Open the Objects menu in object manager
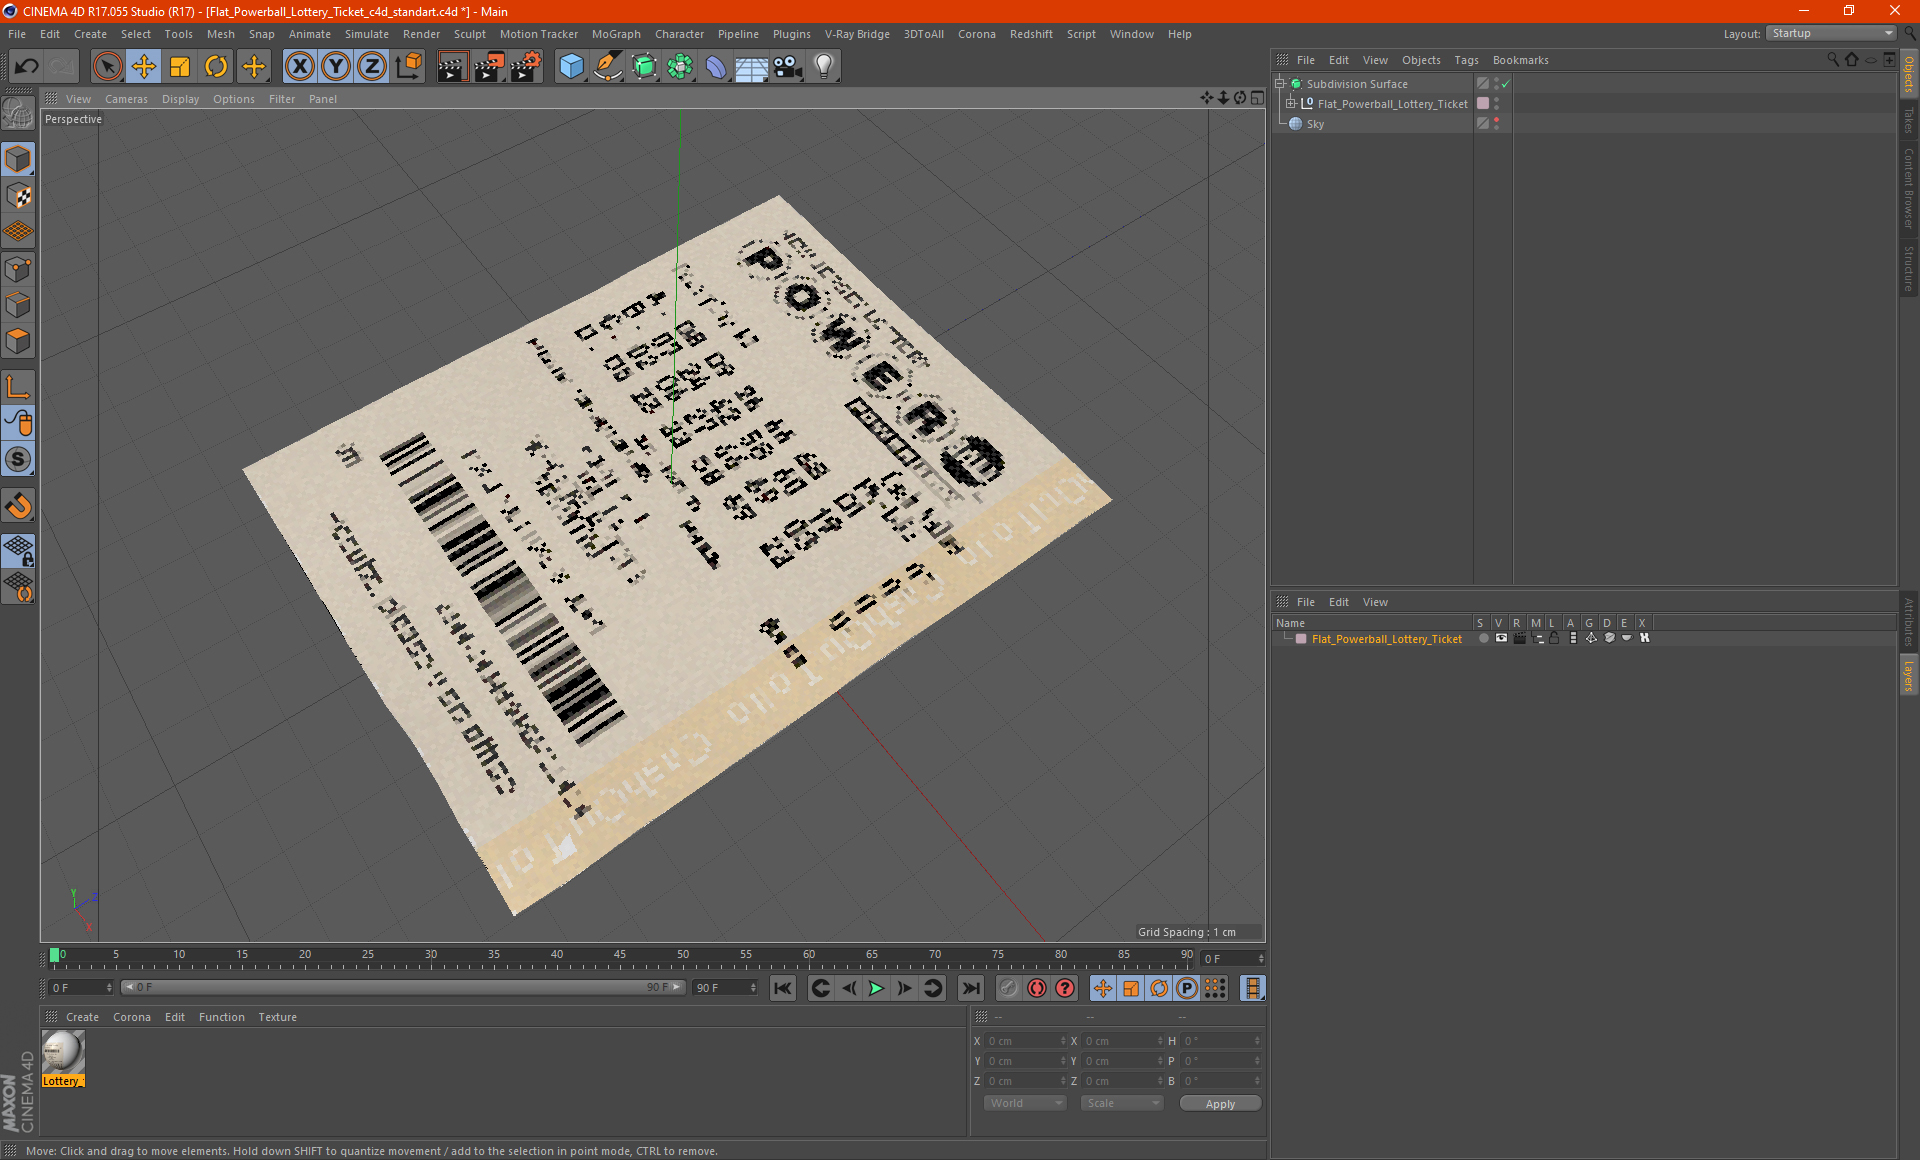Screen dimensions: 1920x1160 1421,60
